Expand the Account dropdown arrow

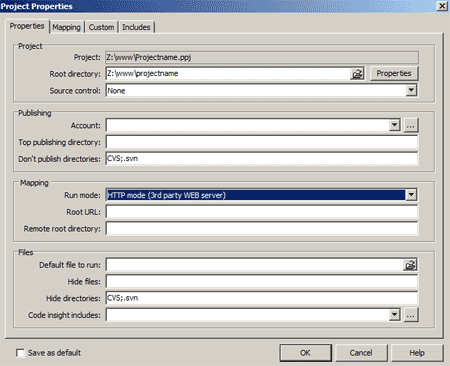pos(395,125)
